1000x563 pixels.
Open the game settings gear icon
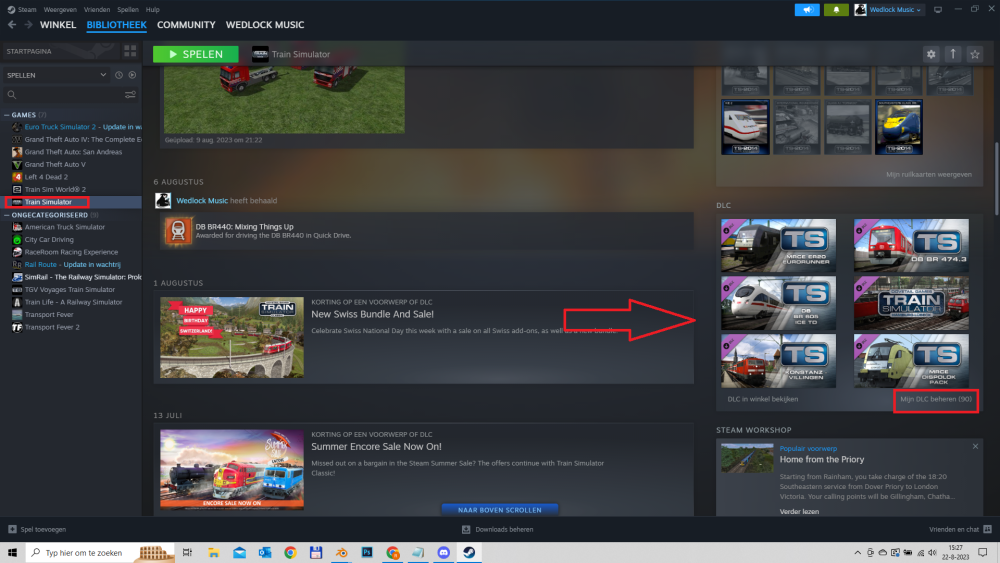click(931, 54)
